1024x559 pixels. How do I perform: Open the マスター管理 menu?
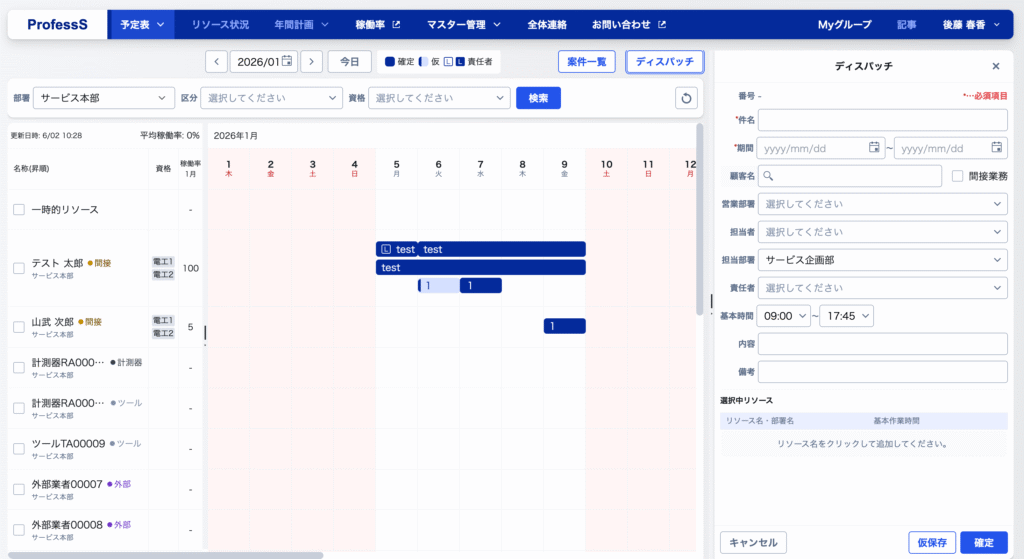[464, 25]
